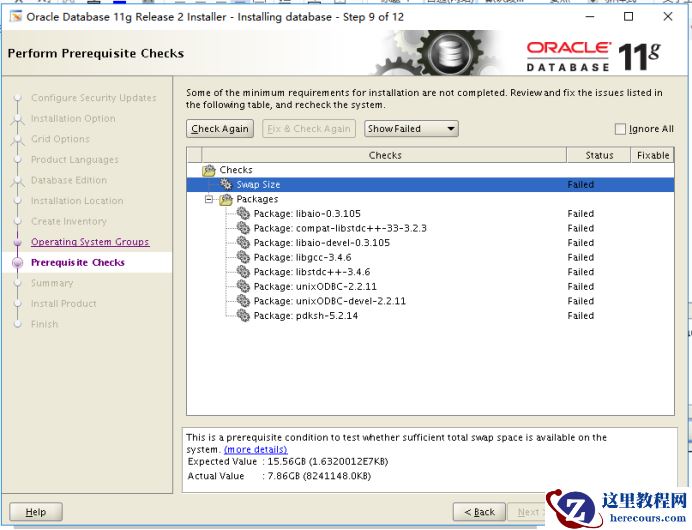Image resolution: width=692 pixels, height=530 pixels.
Task: Select the Install Product step
Action: (x=64, y=304)
